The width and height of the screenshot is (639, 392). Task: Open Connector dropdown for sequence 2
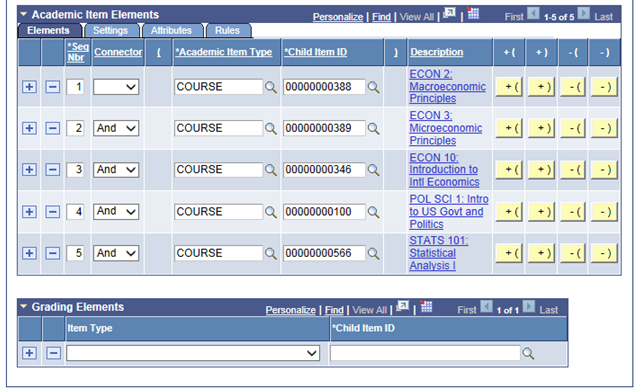coord(116,128)
